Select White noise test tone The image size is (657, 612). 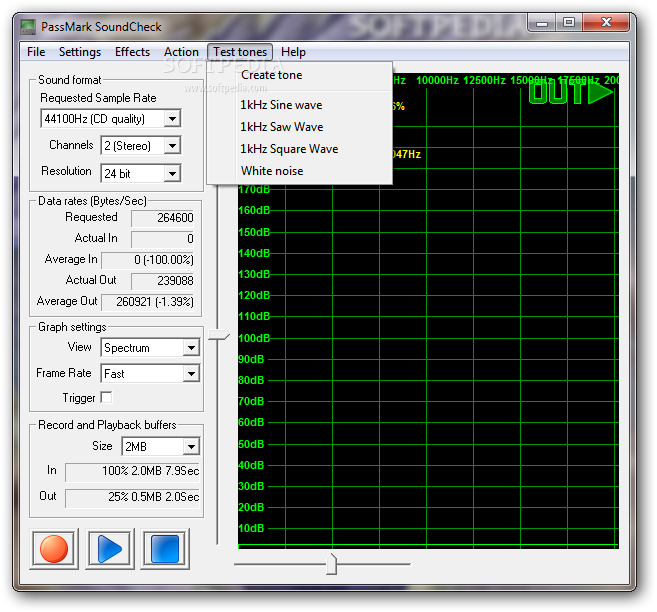[x=300, y=171]
